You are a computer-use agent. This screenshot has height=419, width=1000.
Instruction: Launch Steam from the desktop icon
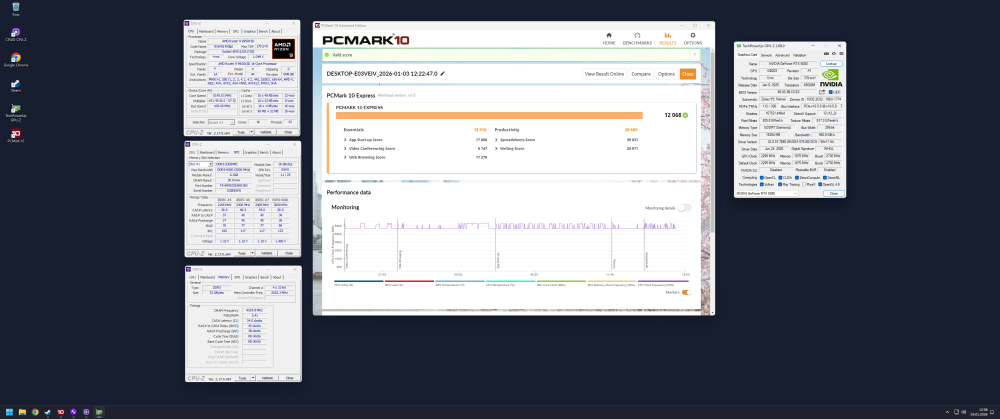point(15,86)
